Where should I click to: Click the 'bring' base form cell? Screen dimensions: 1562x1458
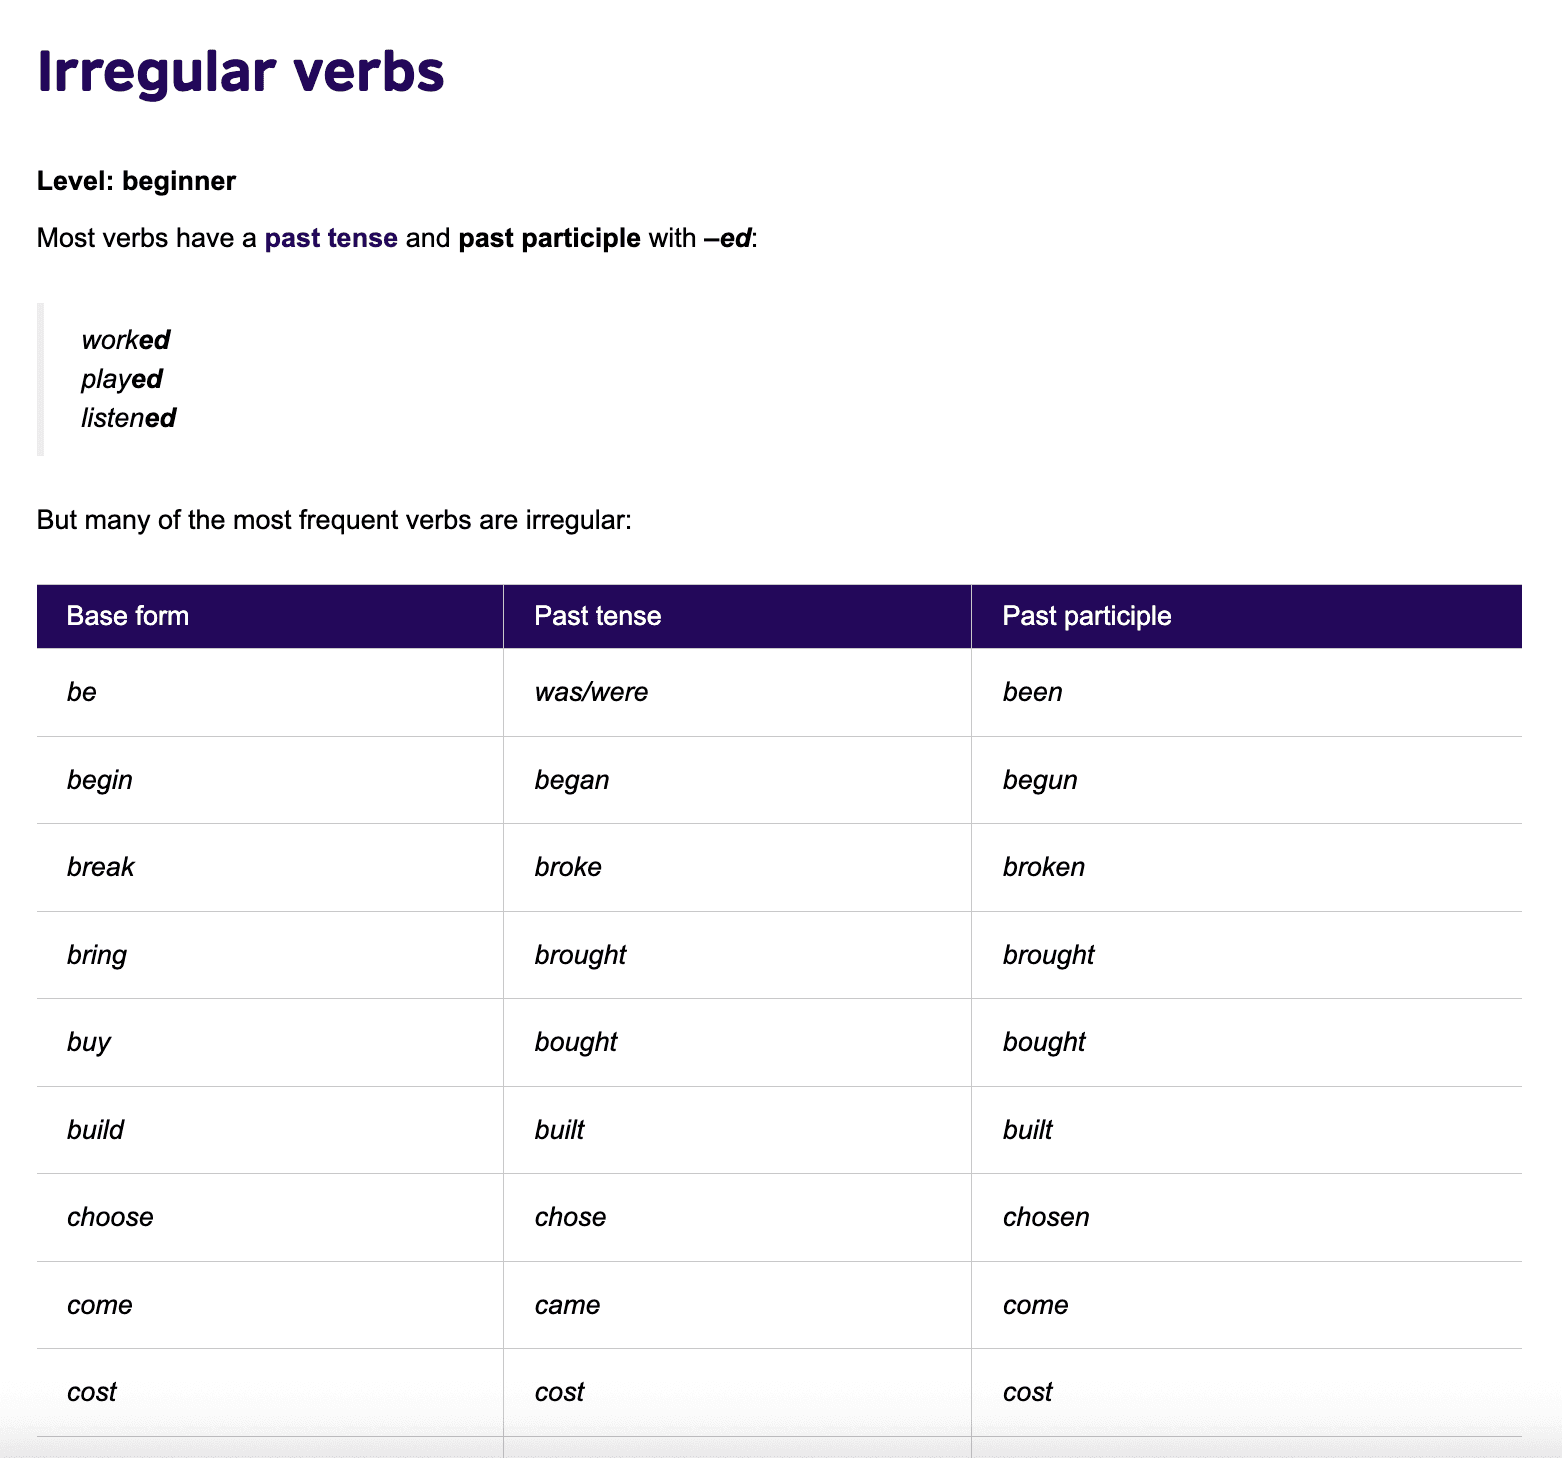click(x=97, y=955)
